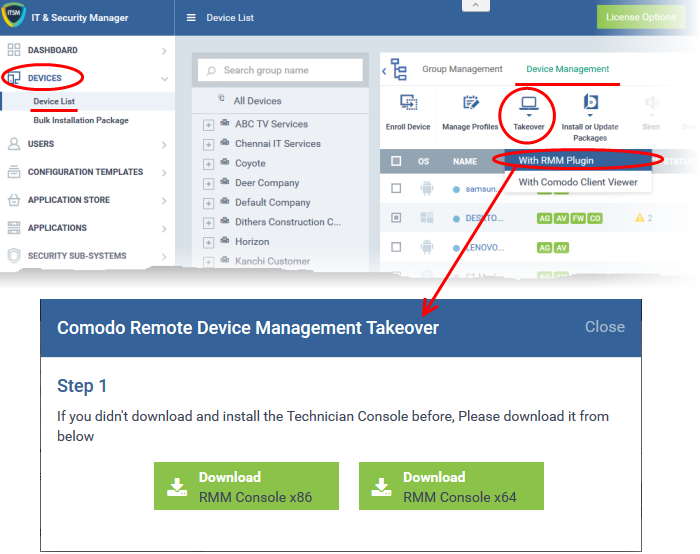Click the Configuration Templates icon
Viewport: 700px width, 554px height.
tap(14, 172)
